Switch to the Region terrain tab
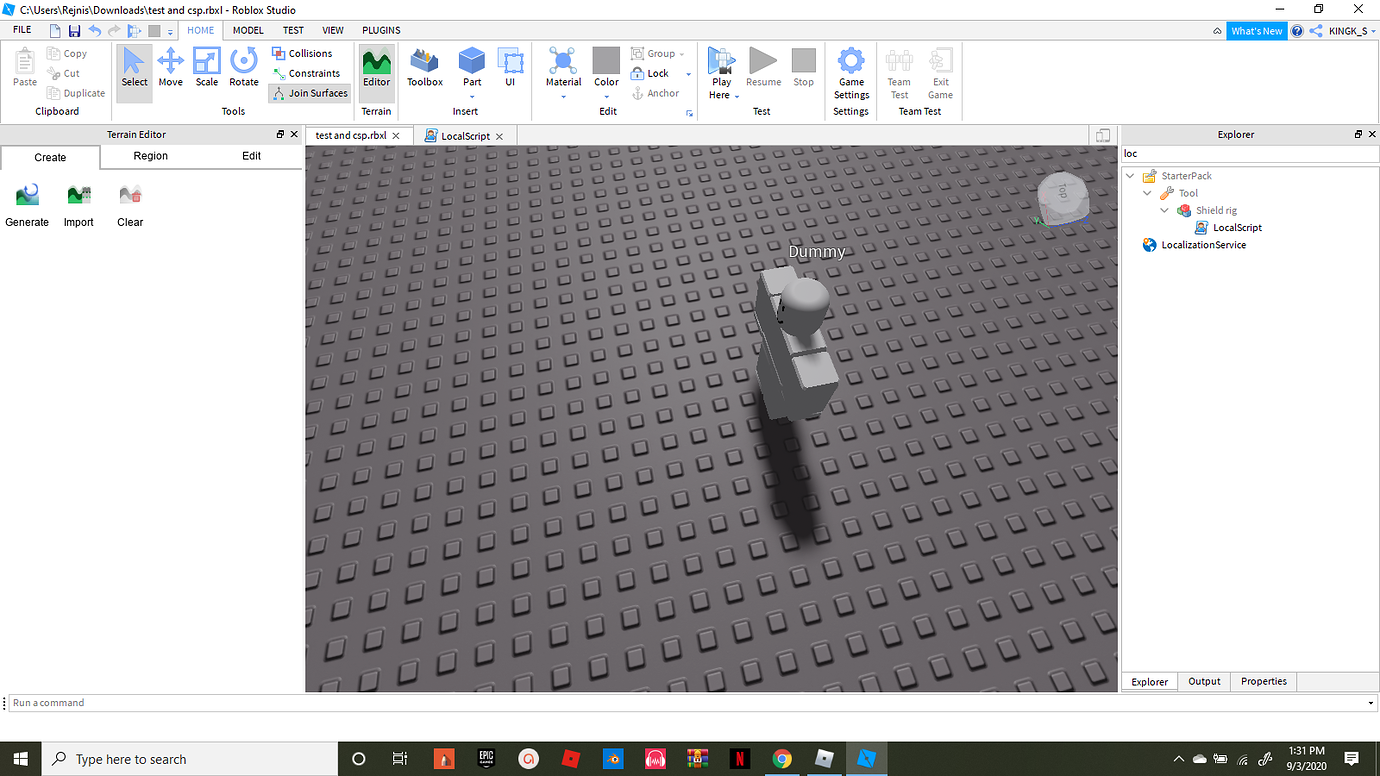This screenshot has width=1380, height=776. [x=151, y=156]
